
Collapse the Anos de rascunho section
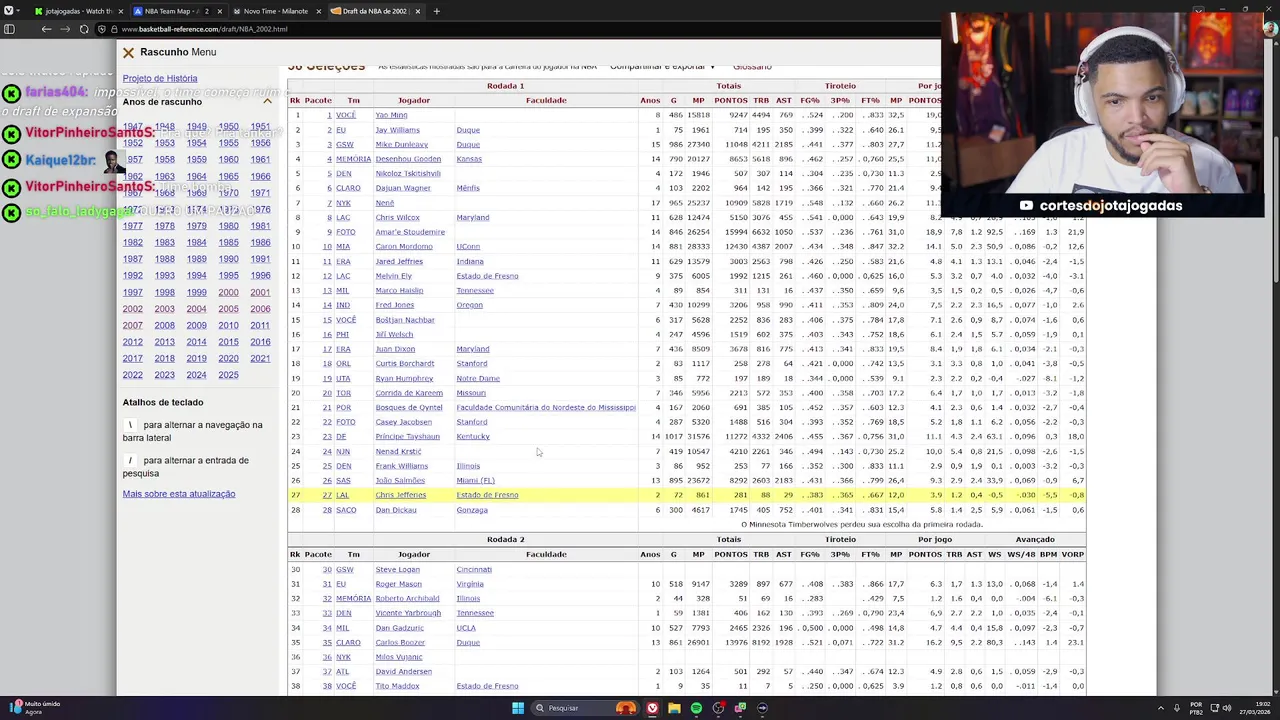[x=267, y=102]
